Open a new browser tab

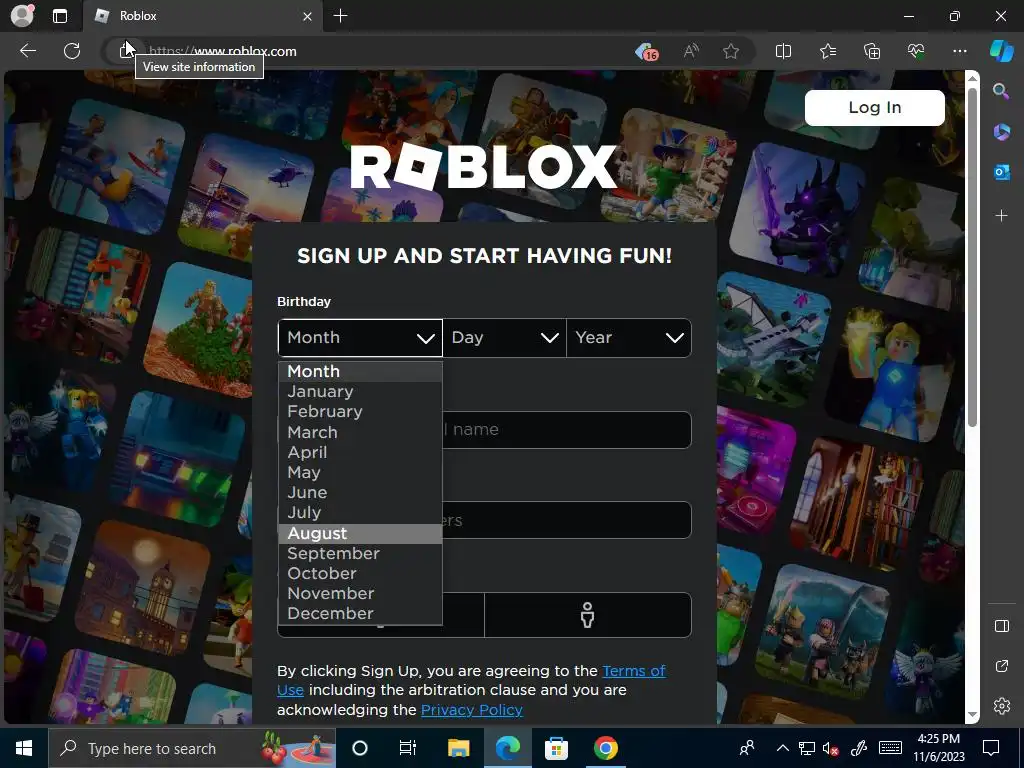coord(340,16)
